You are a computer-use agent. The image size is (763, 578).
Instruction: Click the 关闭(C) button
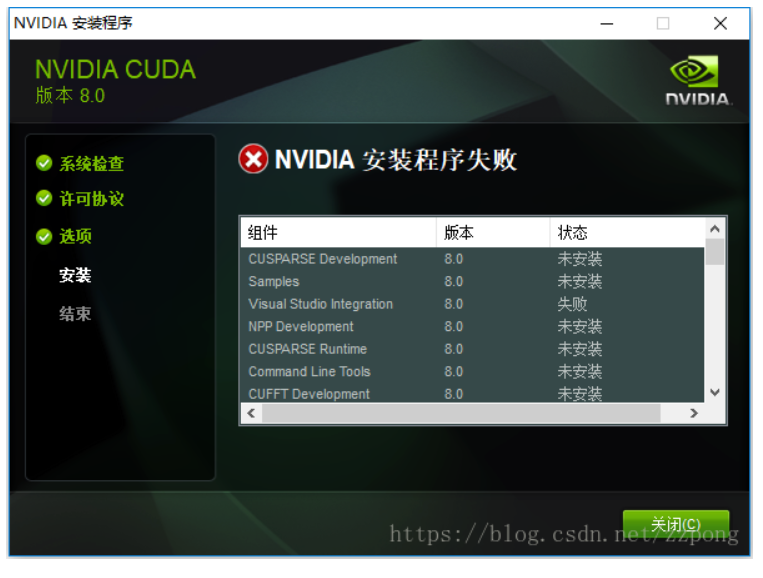pos(675,524)
